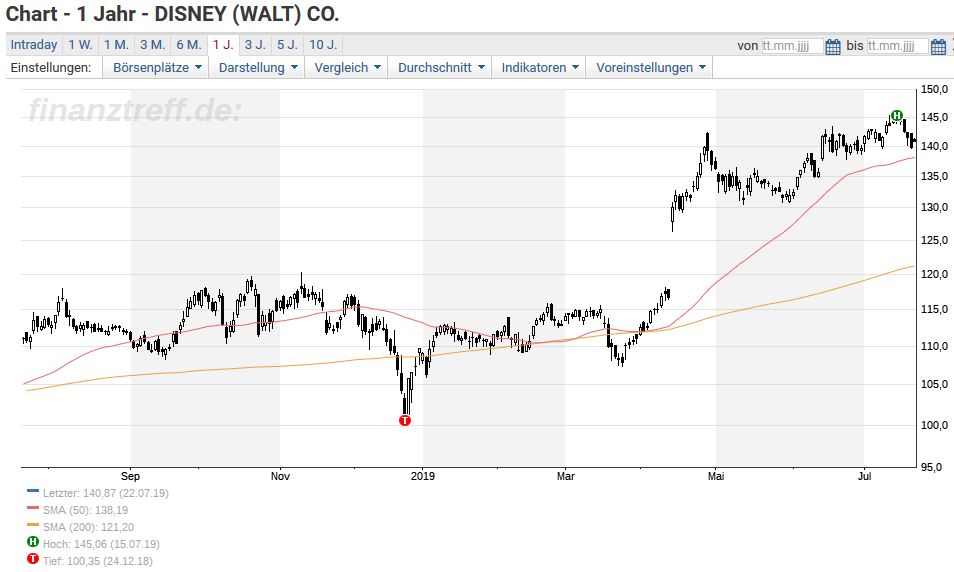Viewport: 954px width, 572px height.
Task: Click the 'Mai' x-axis label
Action: [x=716, y=476]
